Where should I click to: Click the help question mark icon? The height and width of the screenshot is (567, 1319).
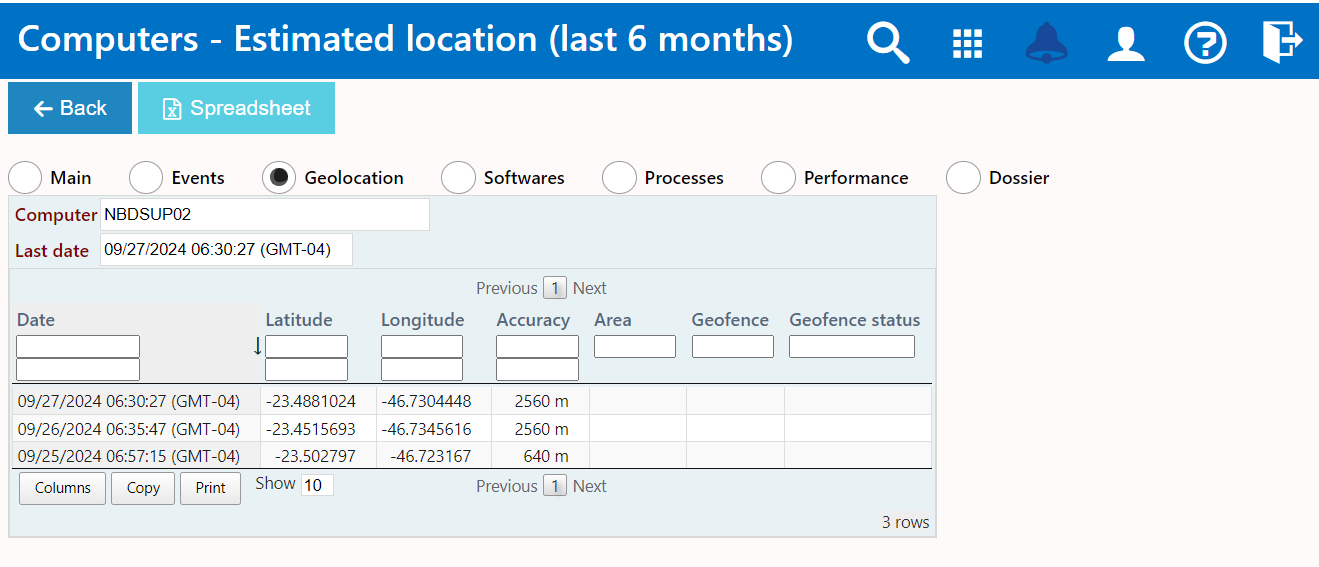pos(1204,43)
